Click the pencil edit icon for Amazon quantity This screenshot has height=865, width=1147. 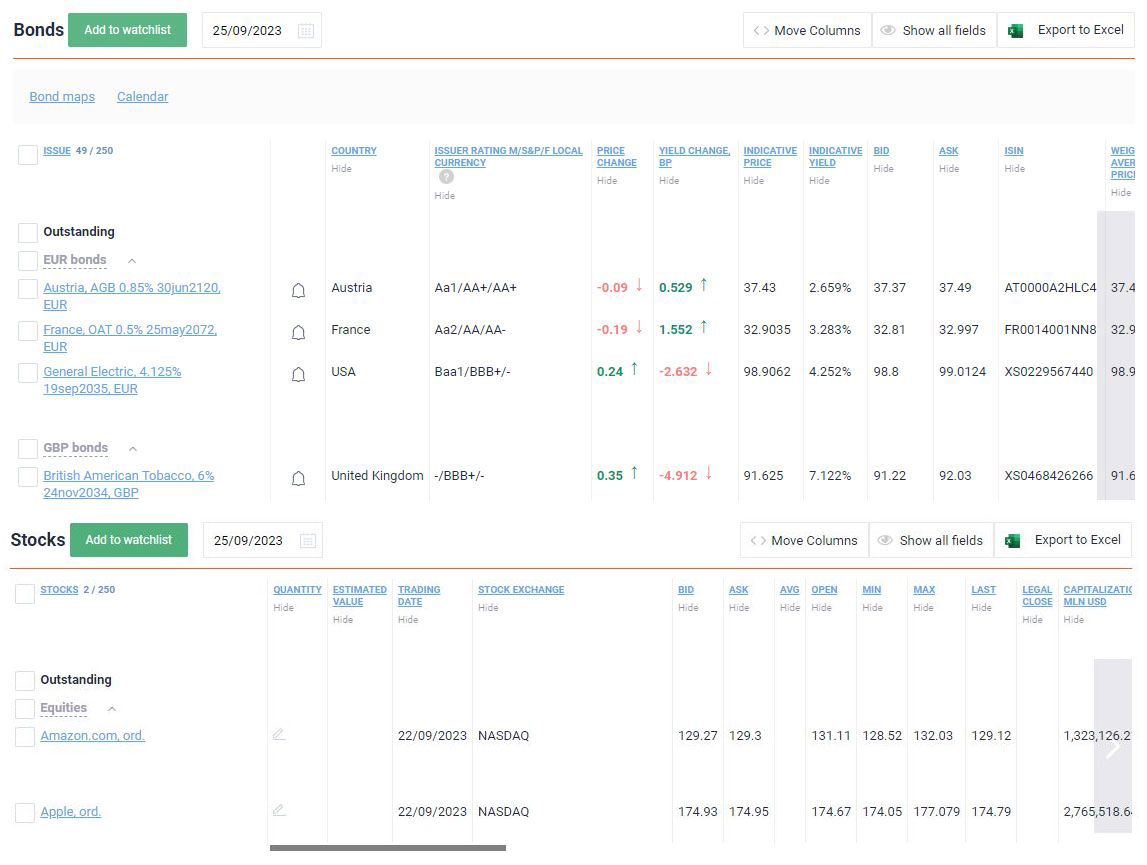[x=280, y=735]
